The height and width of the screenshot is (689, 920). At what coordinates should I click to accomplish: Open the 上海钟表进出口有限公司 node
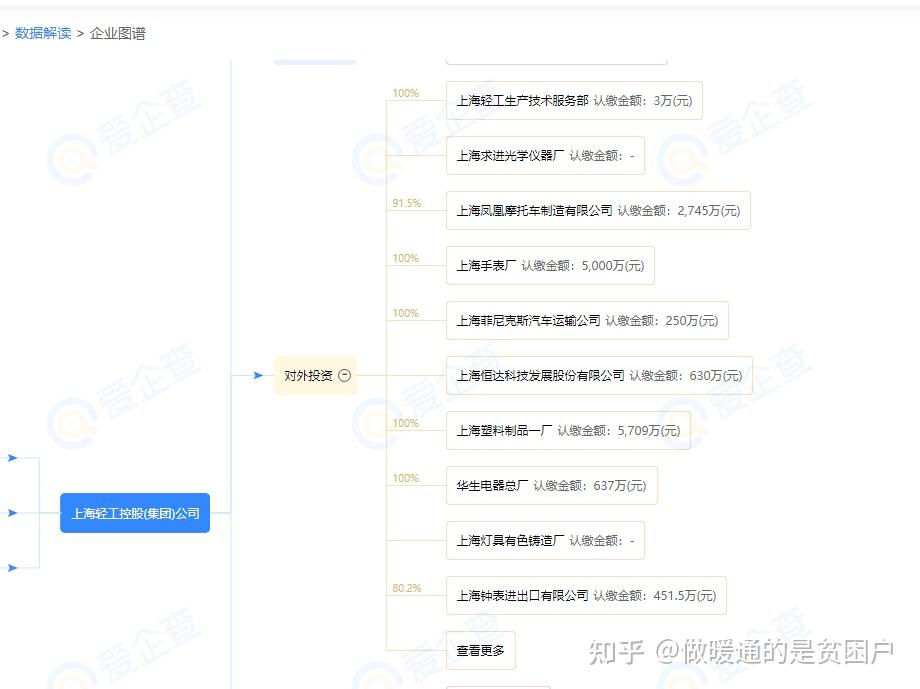[x=586, y=596]
